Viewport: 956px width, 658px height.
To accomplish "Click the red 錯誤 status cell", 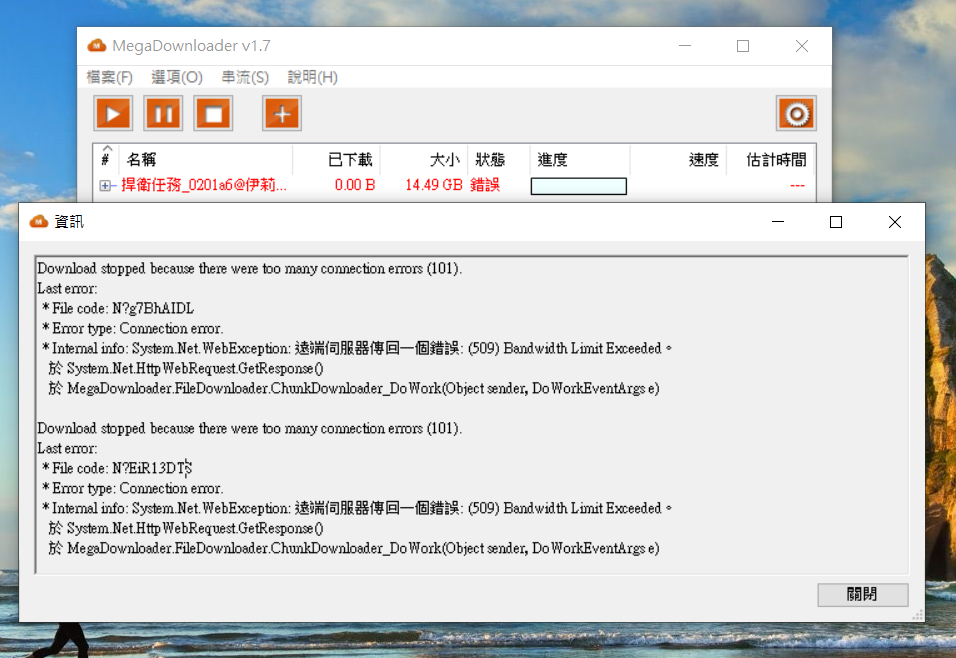I will click(485, 185).
